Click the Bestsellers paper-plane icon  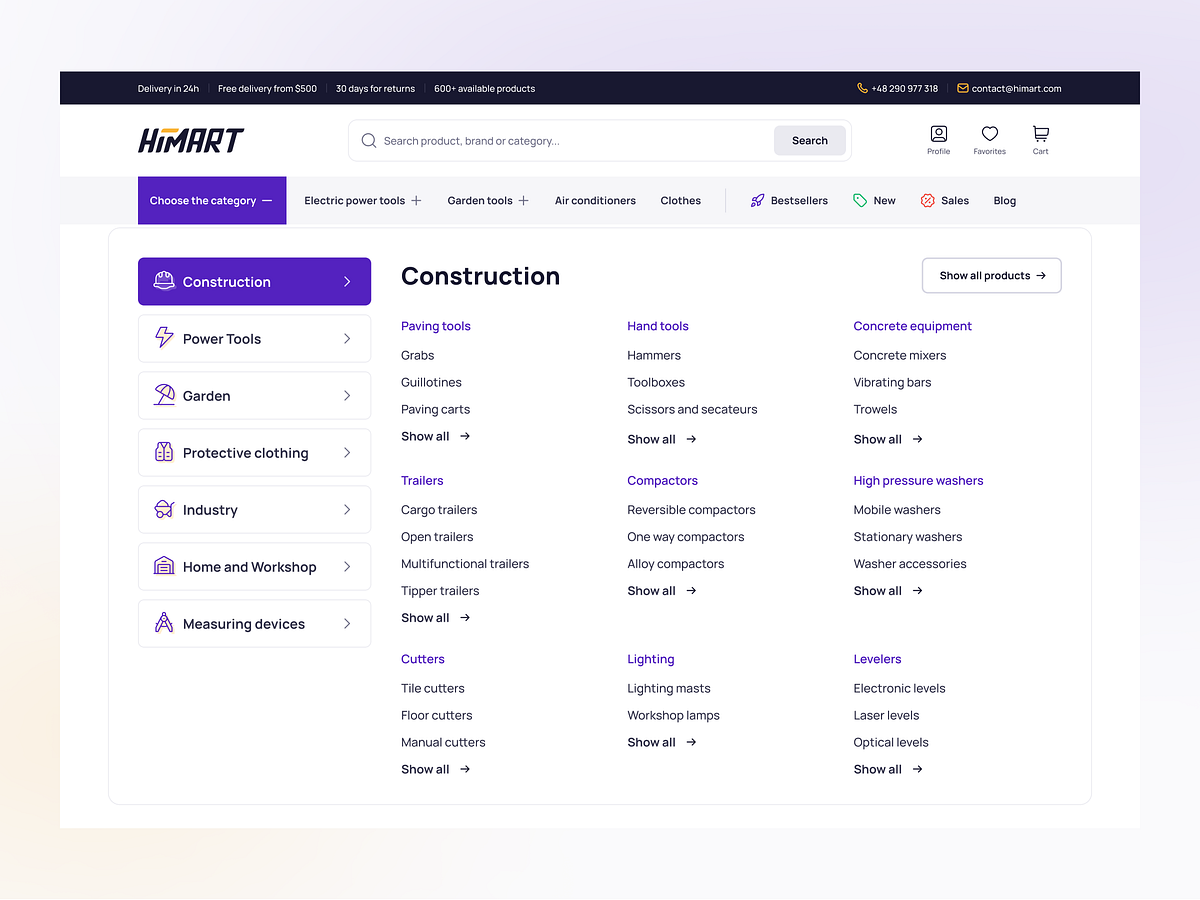click(757, 200)
